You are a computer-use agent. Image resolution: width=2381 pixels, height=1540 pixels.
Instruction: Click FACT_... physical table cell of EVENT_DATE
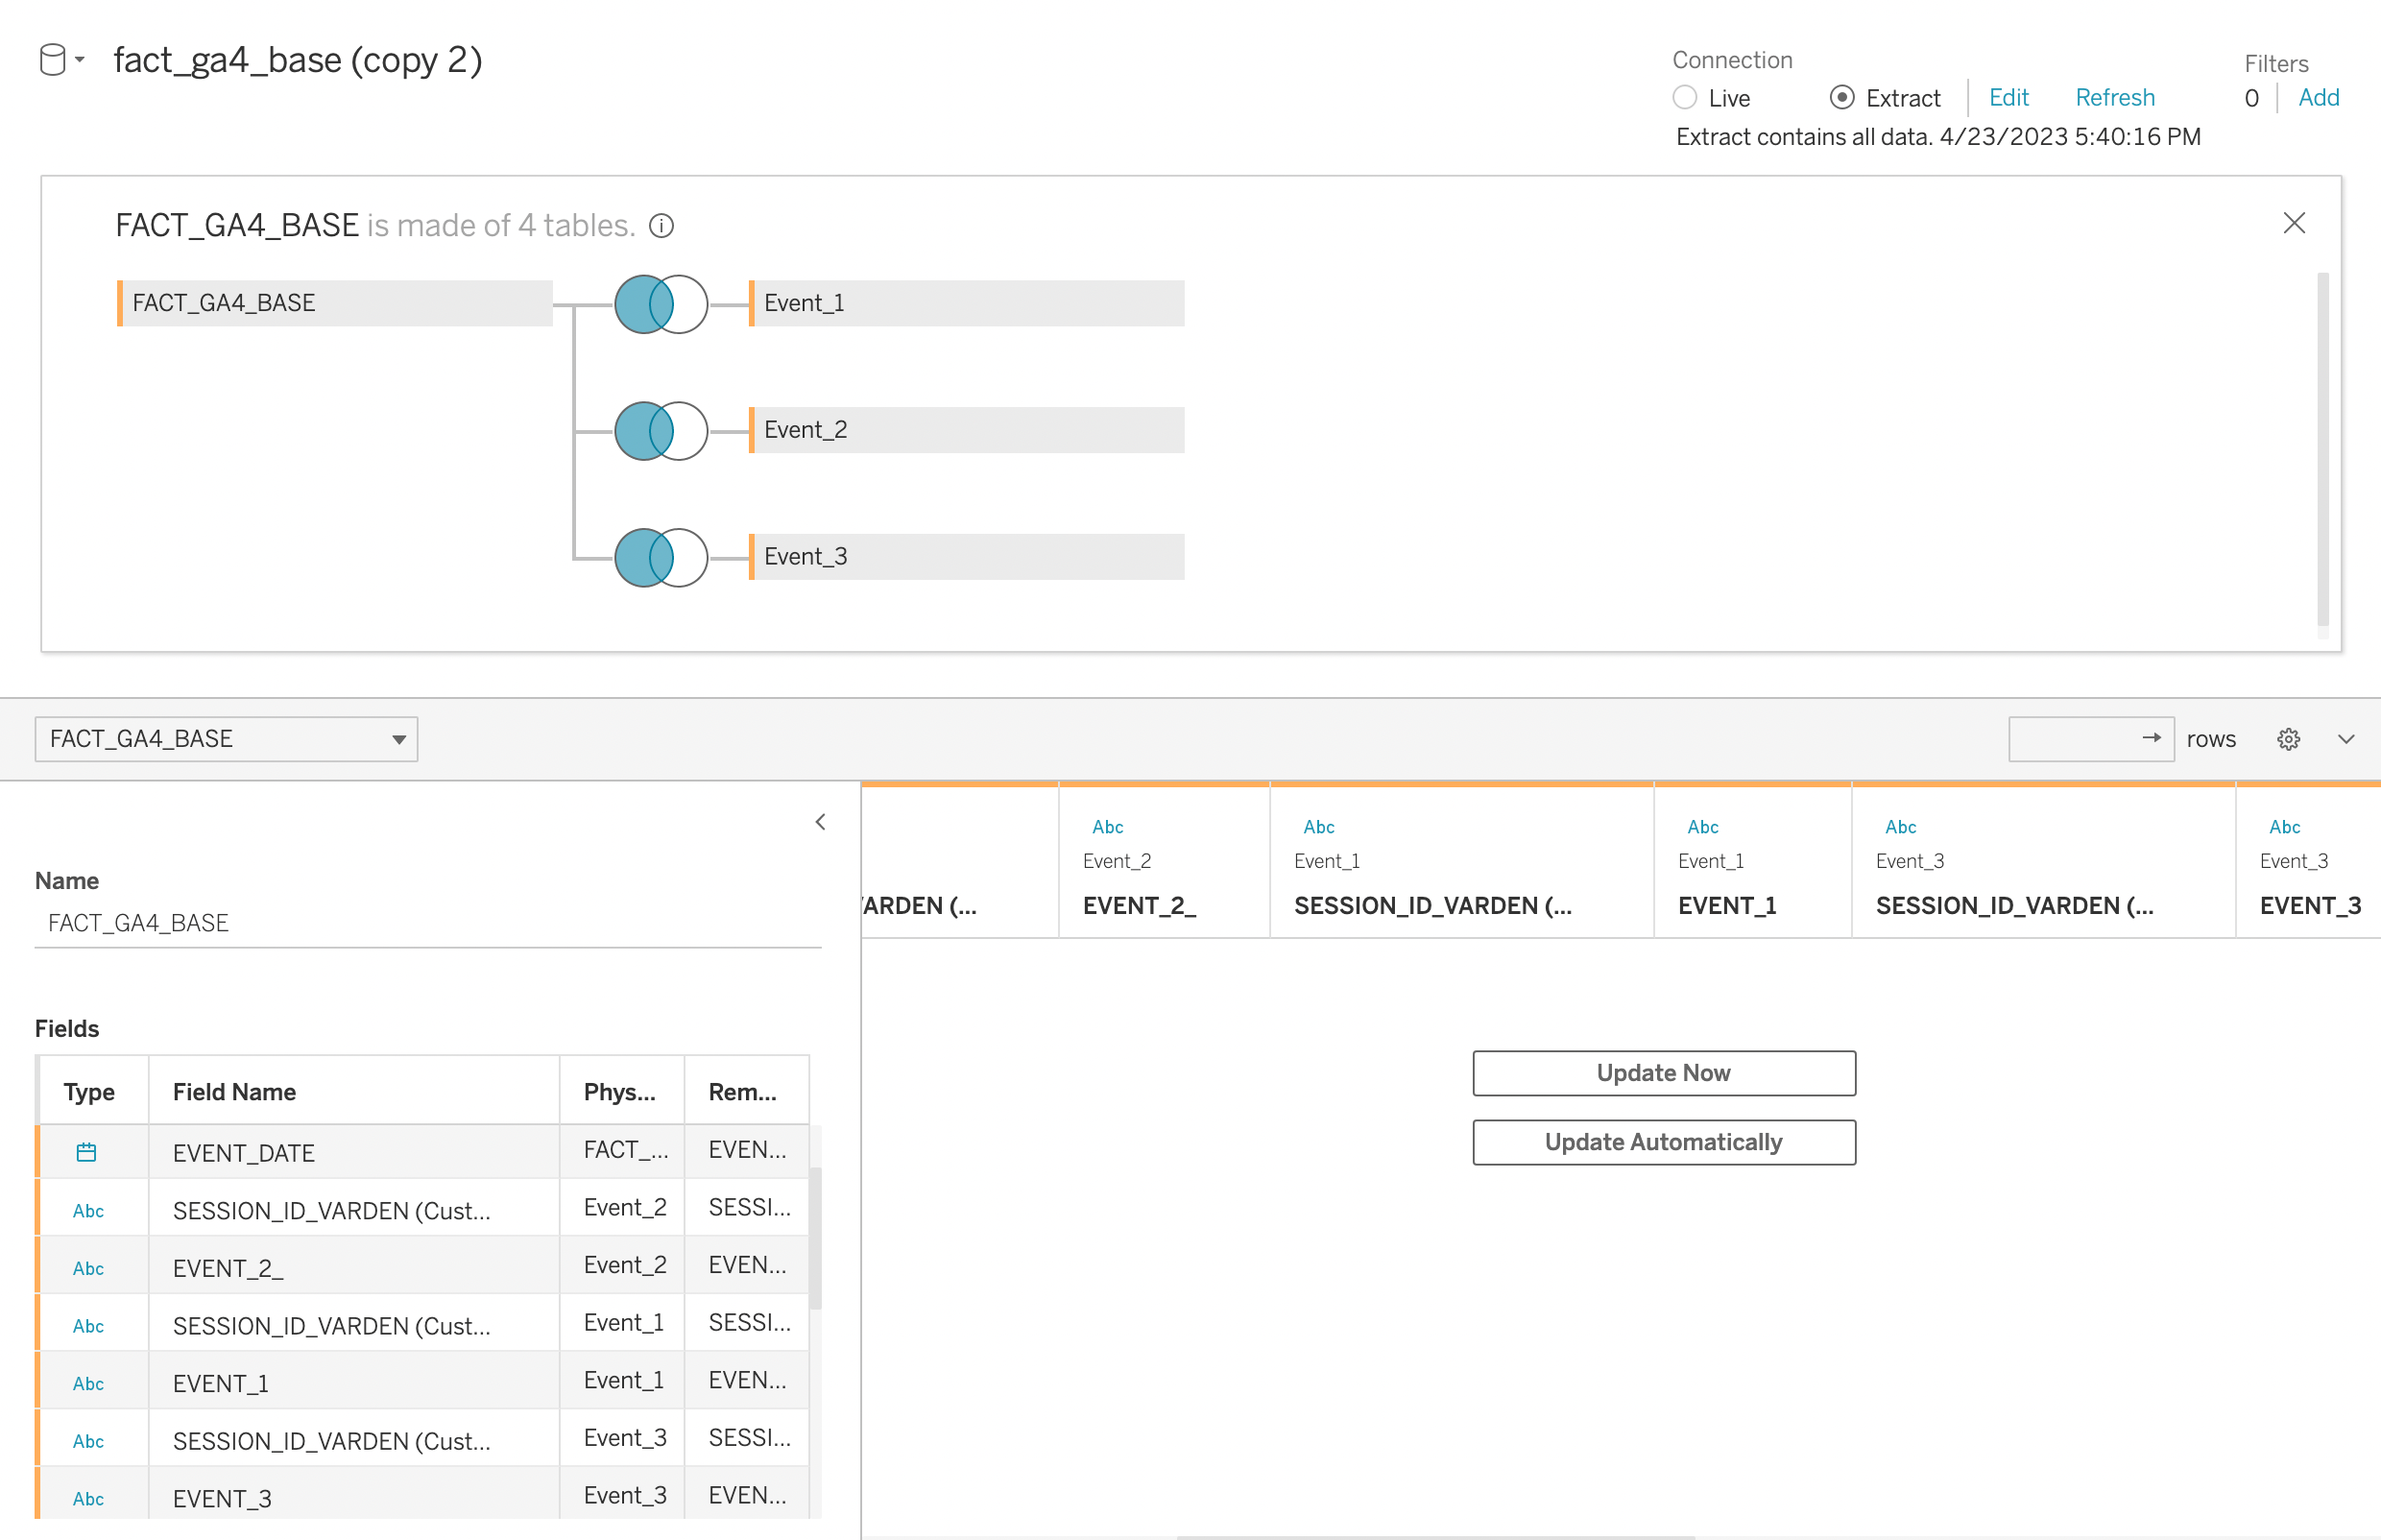(622, 1151)
